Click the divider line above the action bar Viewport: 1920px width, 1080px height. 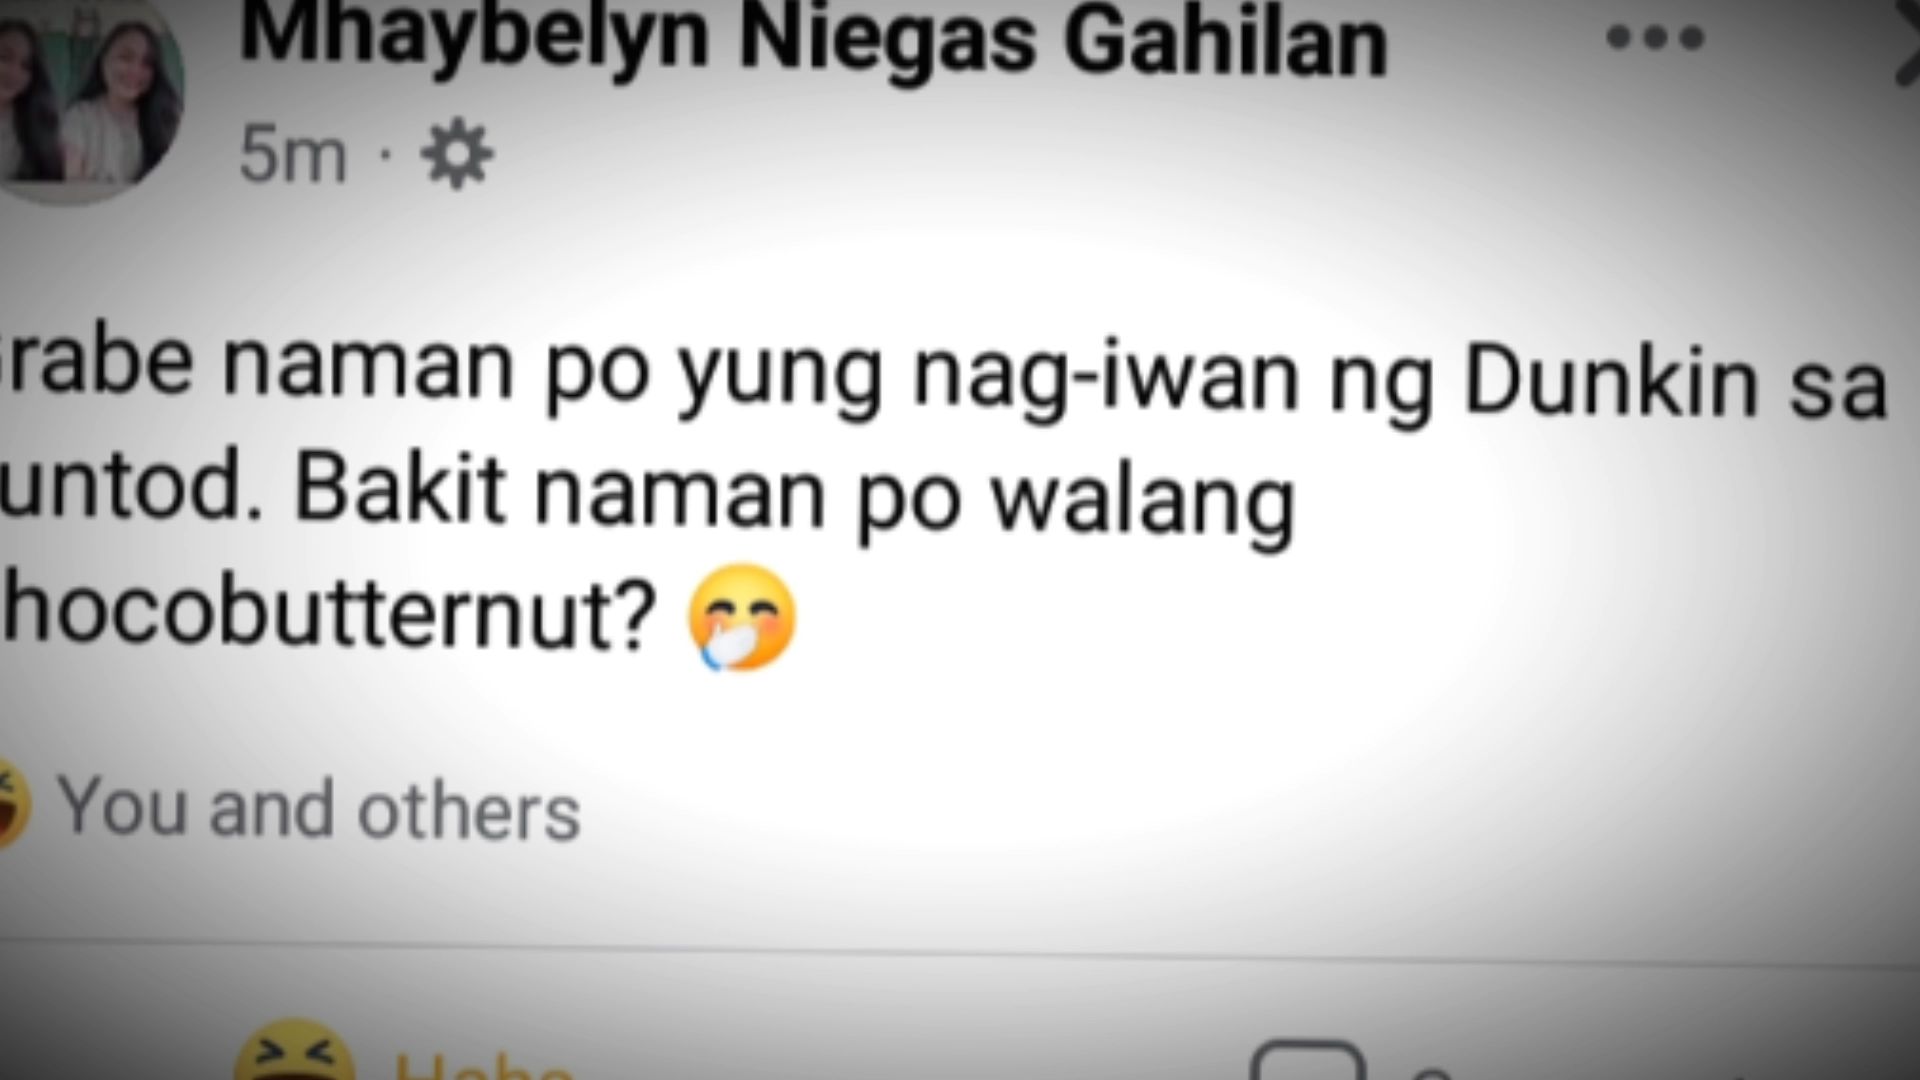(960, 952)
